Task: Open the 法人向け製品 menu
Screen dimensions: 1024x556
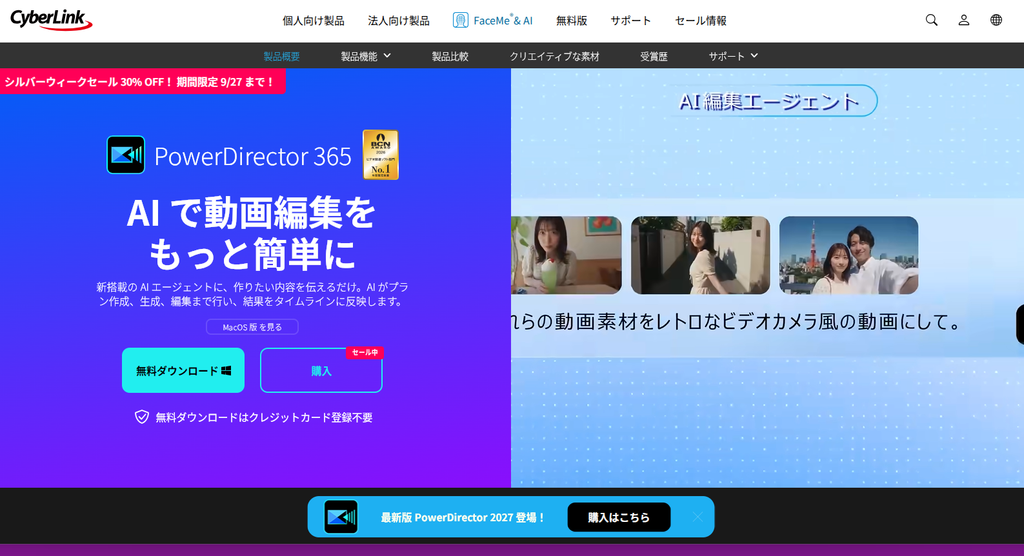Action: point(398,21)
